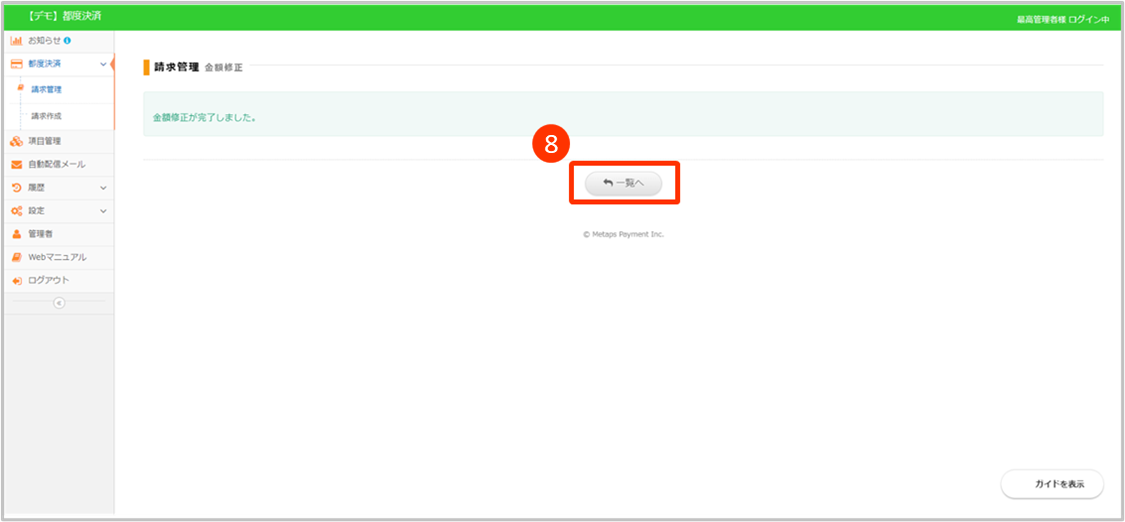Screen dimensions: 1125x522
Task: Click the ログアウト sign-out icon
Action: [16, 280]
